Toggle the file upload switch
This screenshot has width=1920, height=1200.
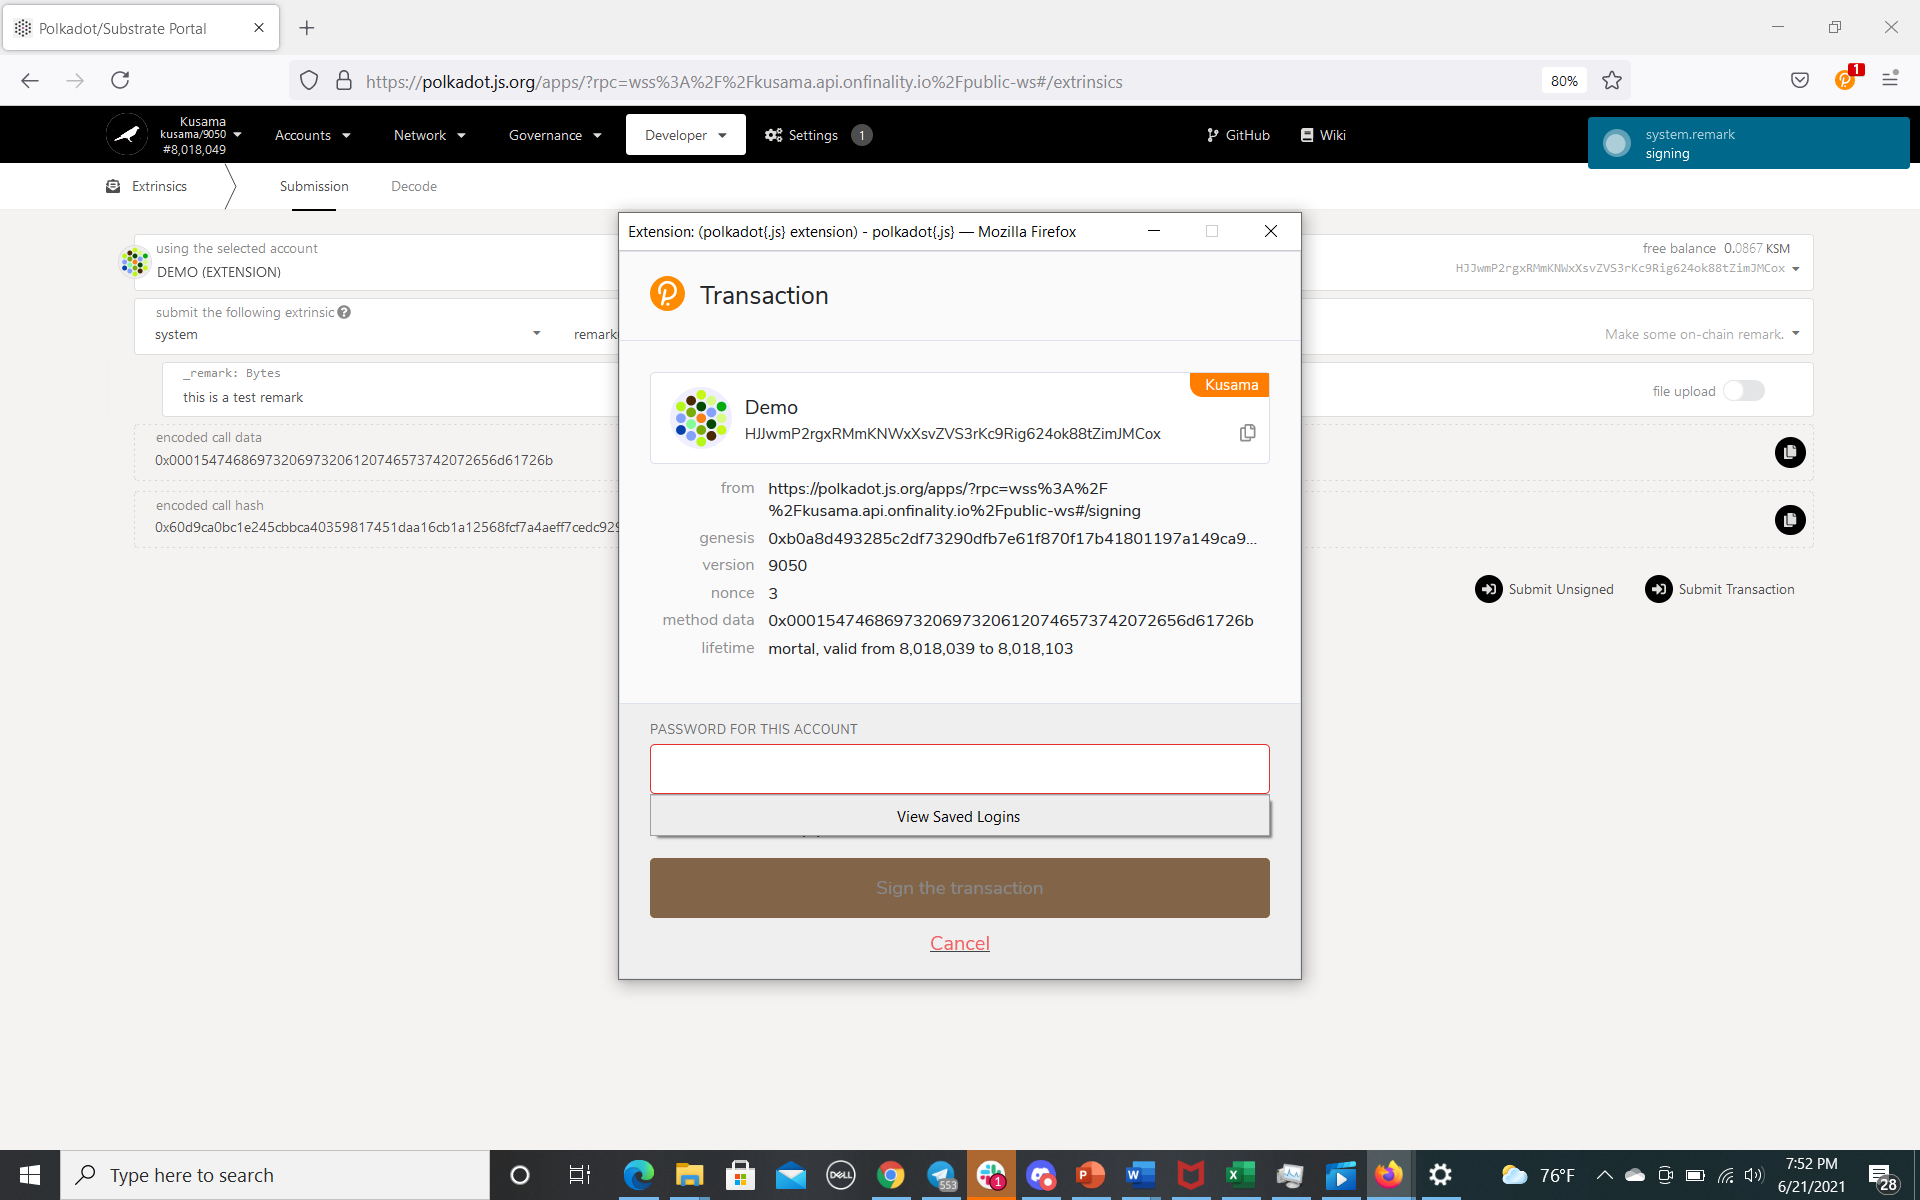(x=1743, y=391)
